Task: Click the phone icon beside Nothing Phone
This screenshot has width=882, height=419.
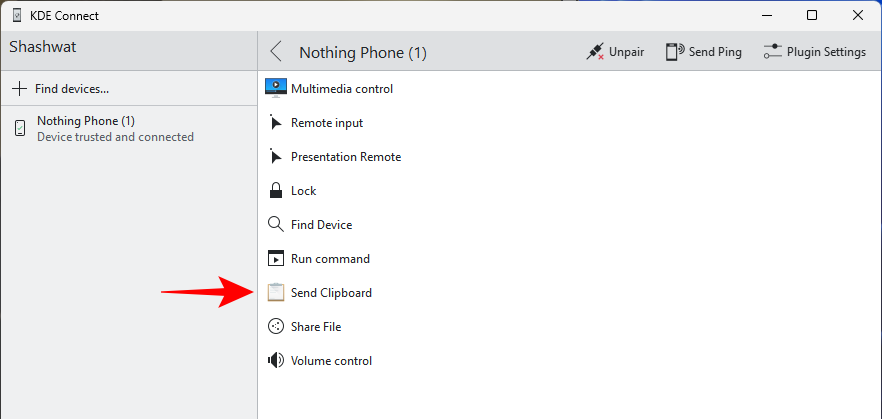Action: 20,128
